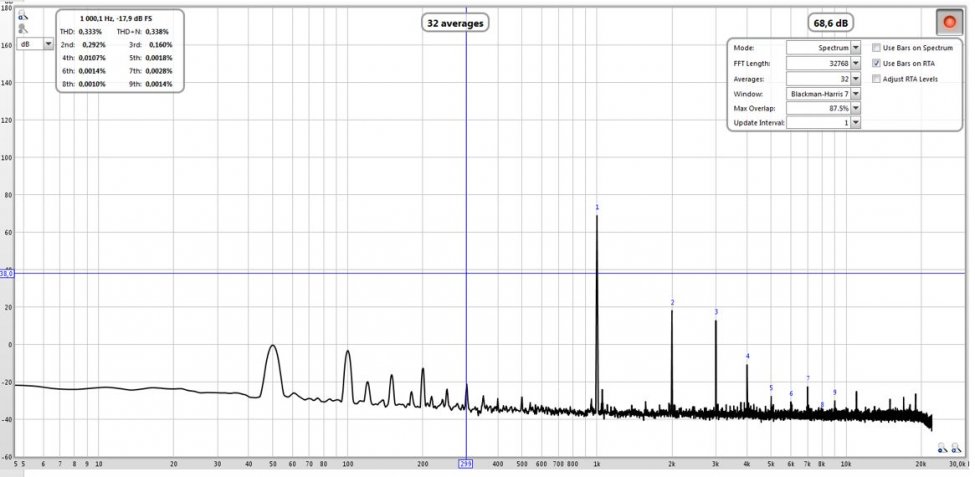Screen dimensions: 975x477
Task: Click the harmonic marker labeled 1
Action: [x=597, y=207]
